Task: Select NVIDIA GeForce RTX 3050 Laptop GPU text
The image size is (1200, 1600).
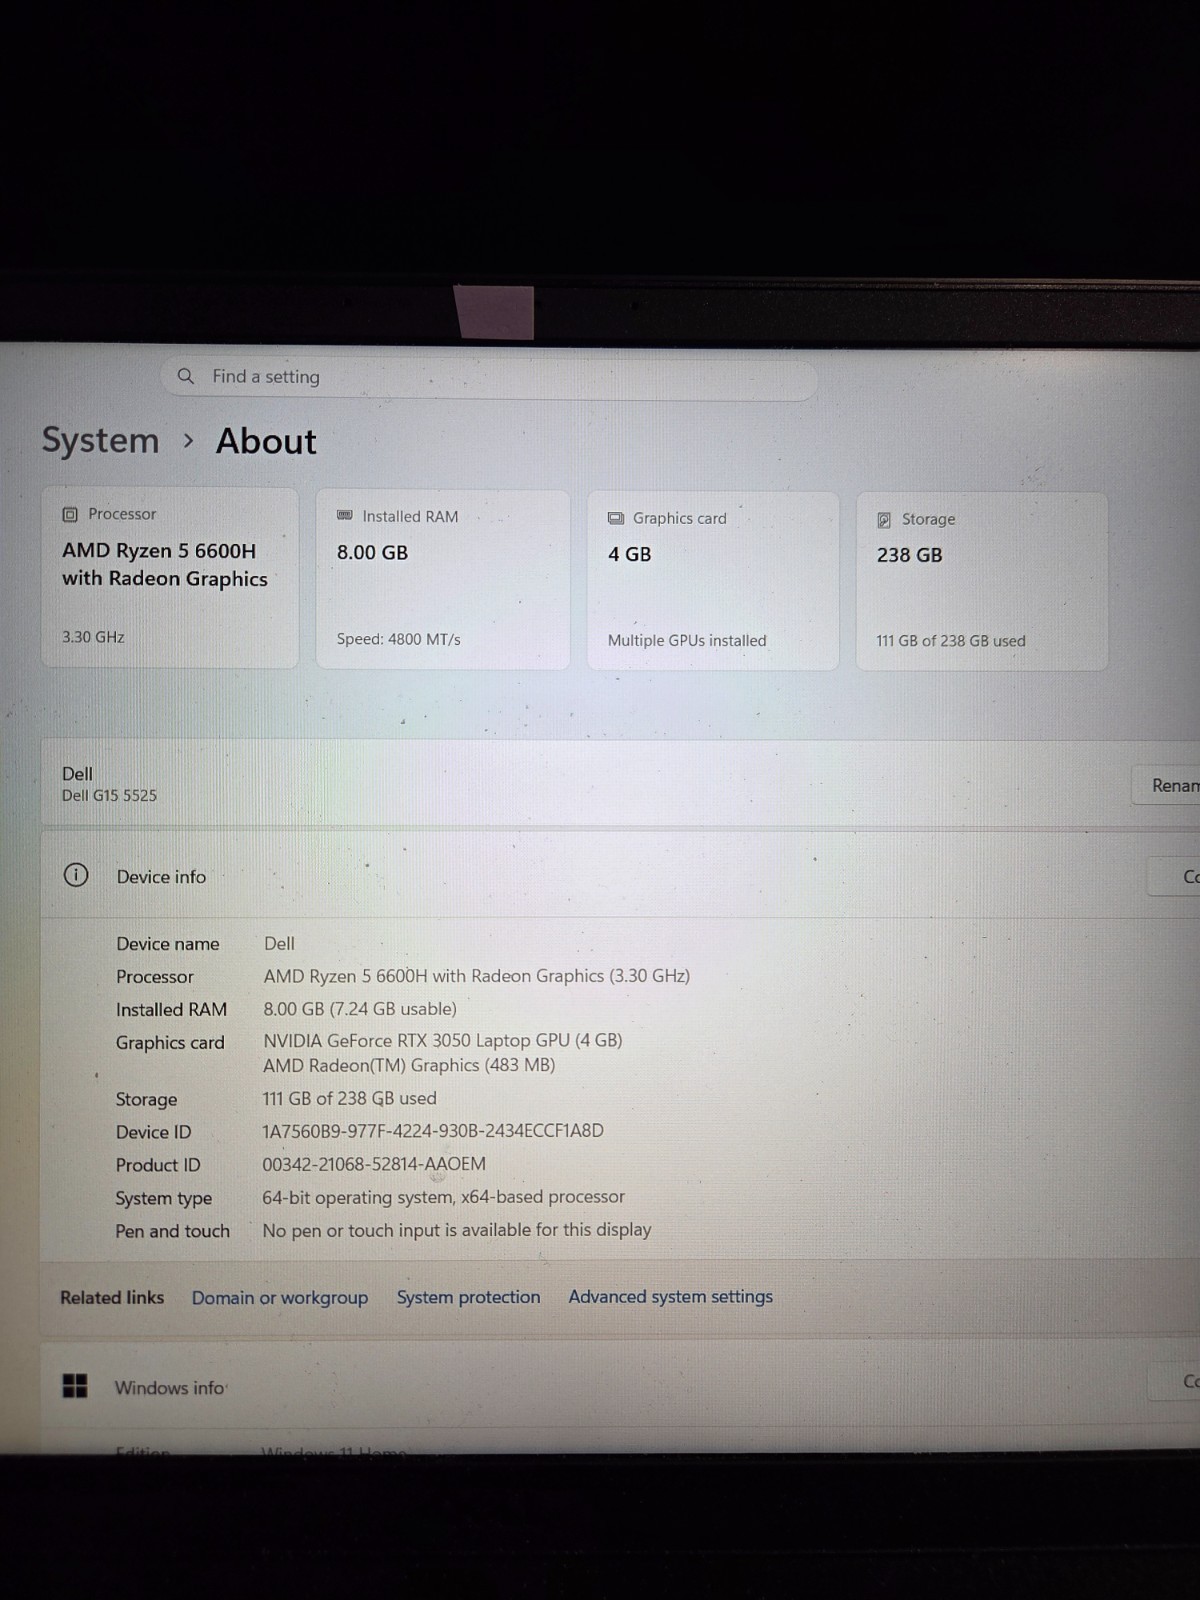Action: click(x=443, y=1040)
